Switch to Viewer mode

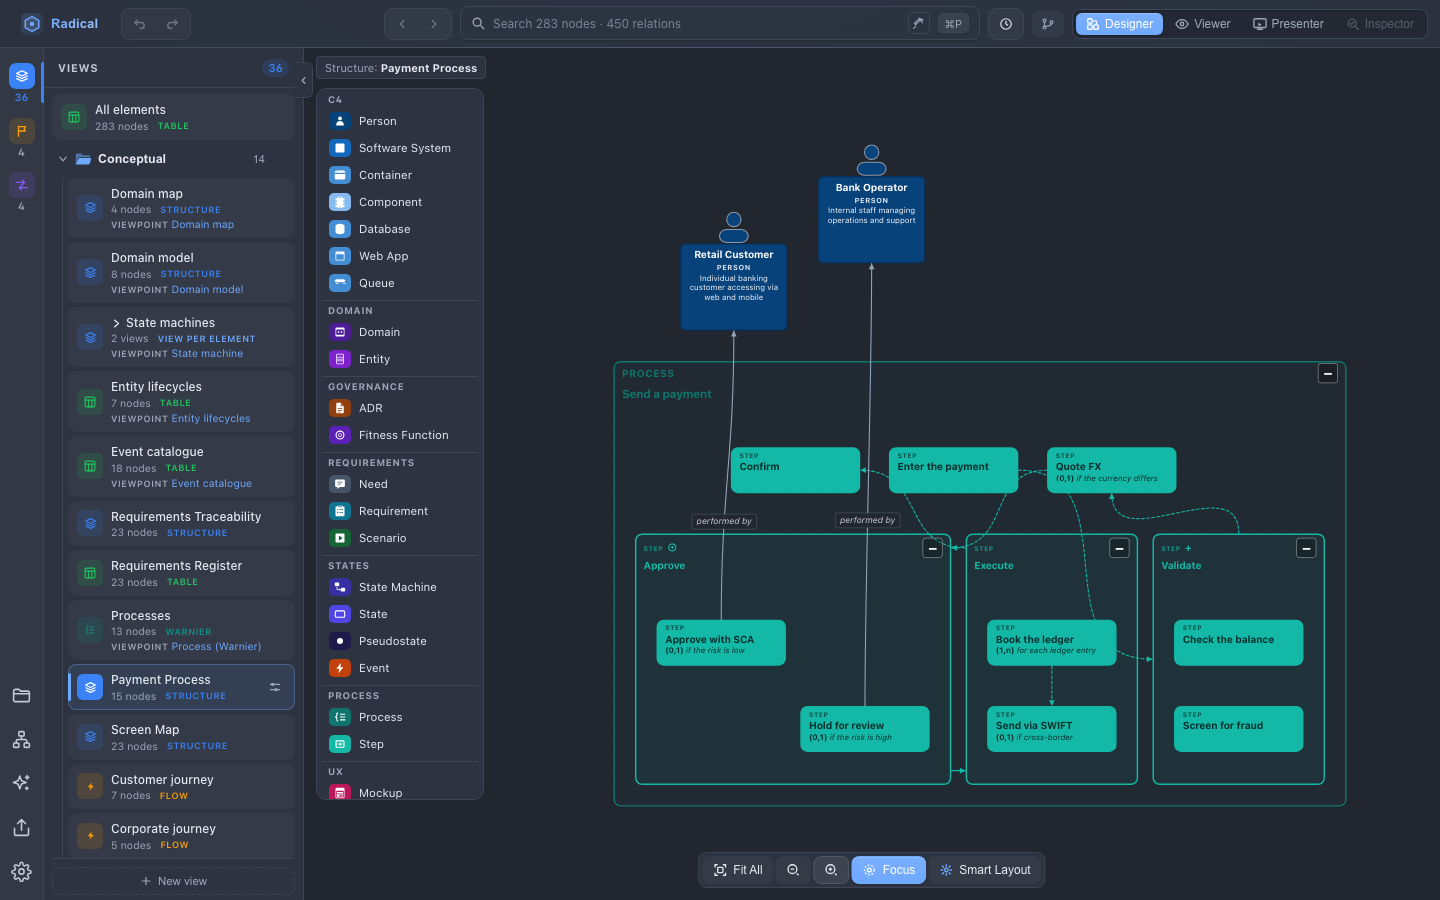tap(1203, 24)
